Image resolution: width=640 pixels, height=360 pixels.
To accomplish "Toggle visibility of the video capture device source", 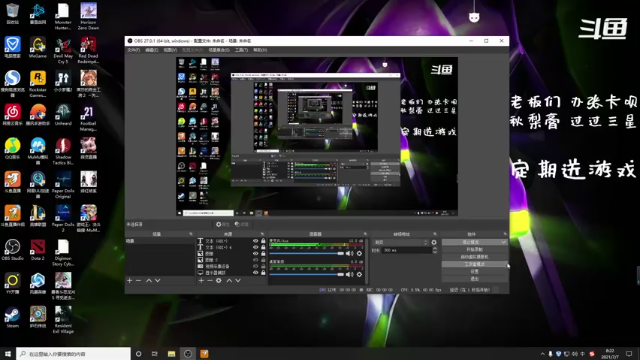I will click(256, 266).
